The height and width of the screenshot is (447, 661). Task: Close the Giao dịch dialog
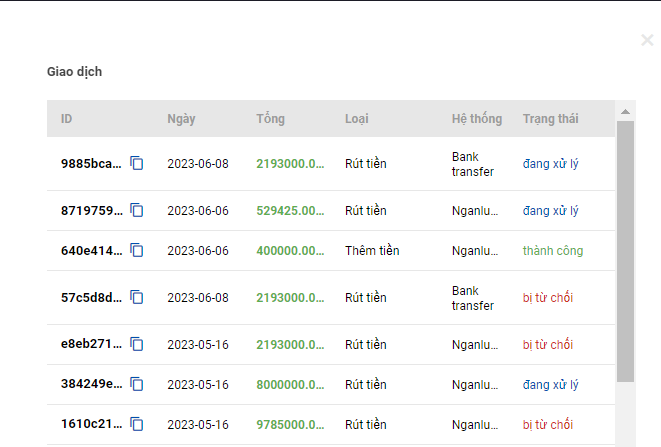647,41
